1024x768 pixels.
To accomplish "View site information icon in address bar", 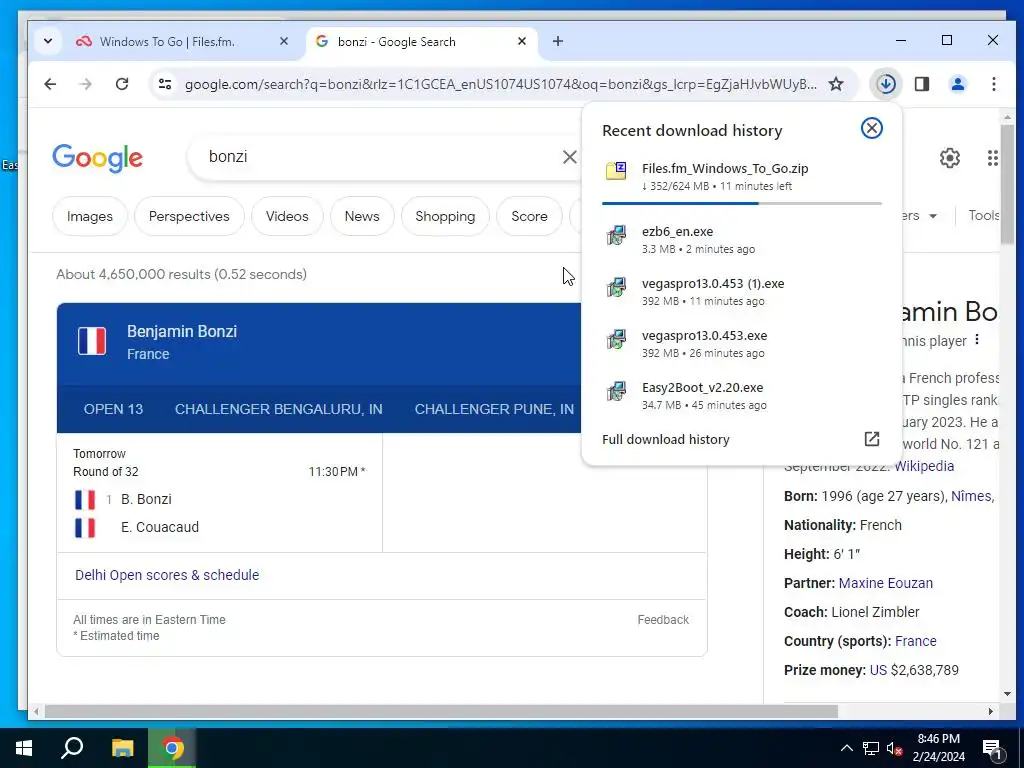I will (165, 84).
